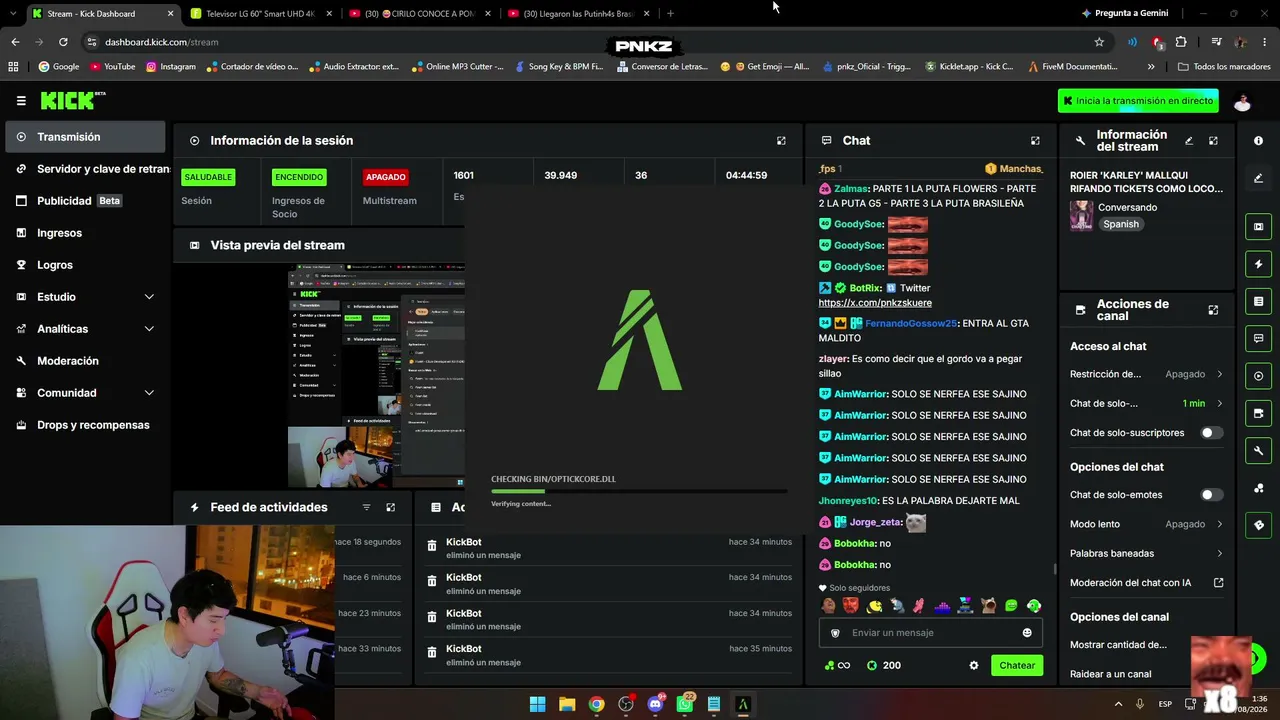Viewport: 1280px width, 720px height.
Task: Show more bookmarks with the chevron
Action: (1151, 67)
